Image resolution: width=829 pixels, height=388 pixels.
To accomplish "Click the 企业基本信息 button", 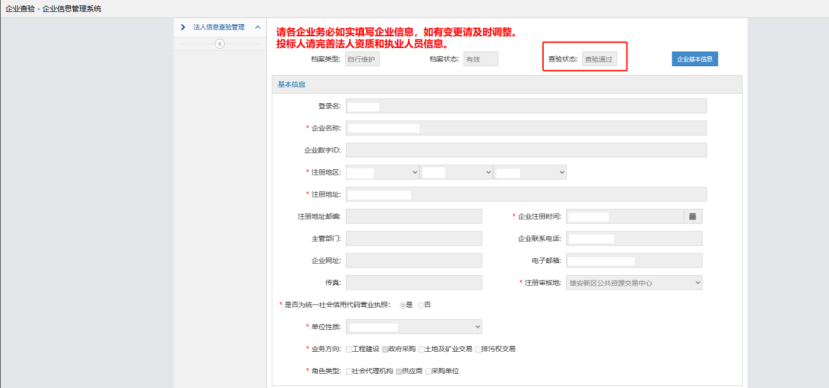I will coord(695,59).
